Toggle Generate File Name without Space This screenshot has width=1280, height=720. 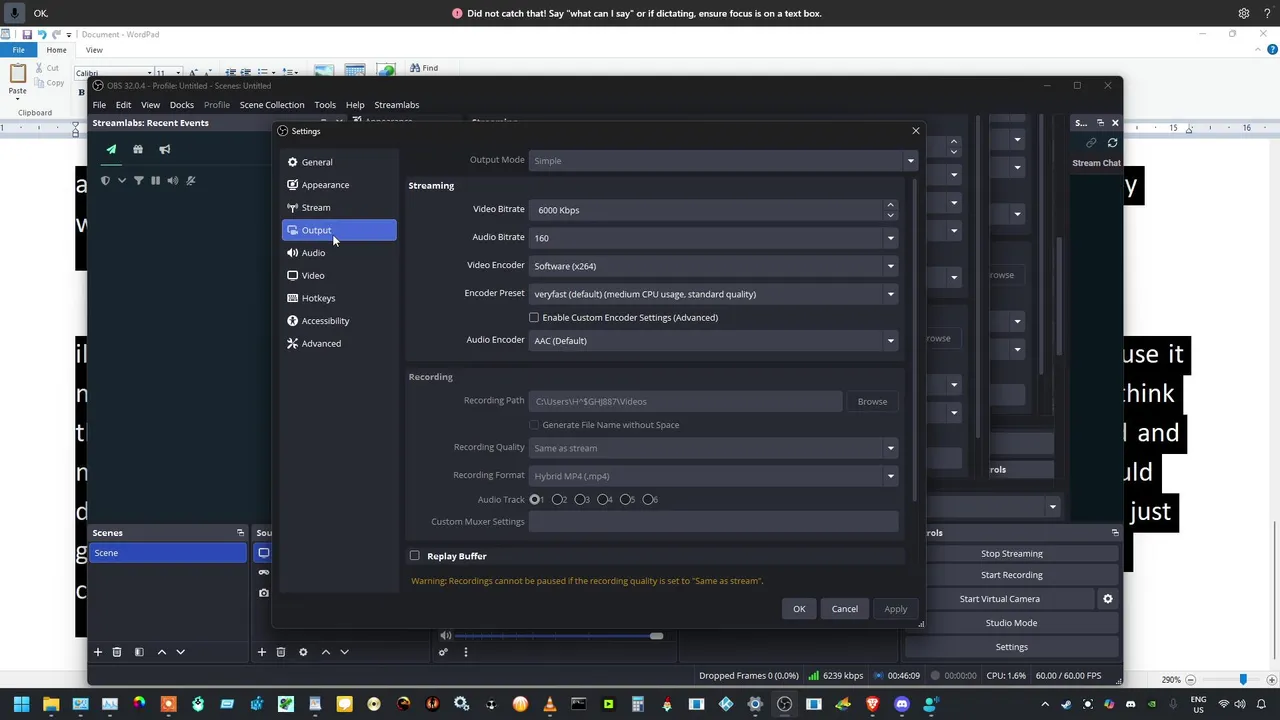click(x=534, y=425)
